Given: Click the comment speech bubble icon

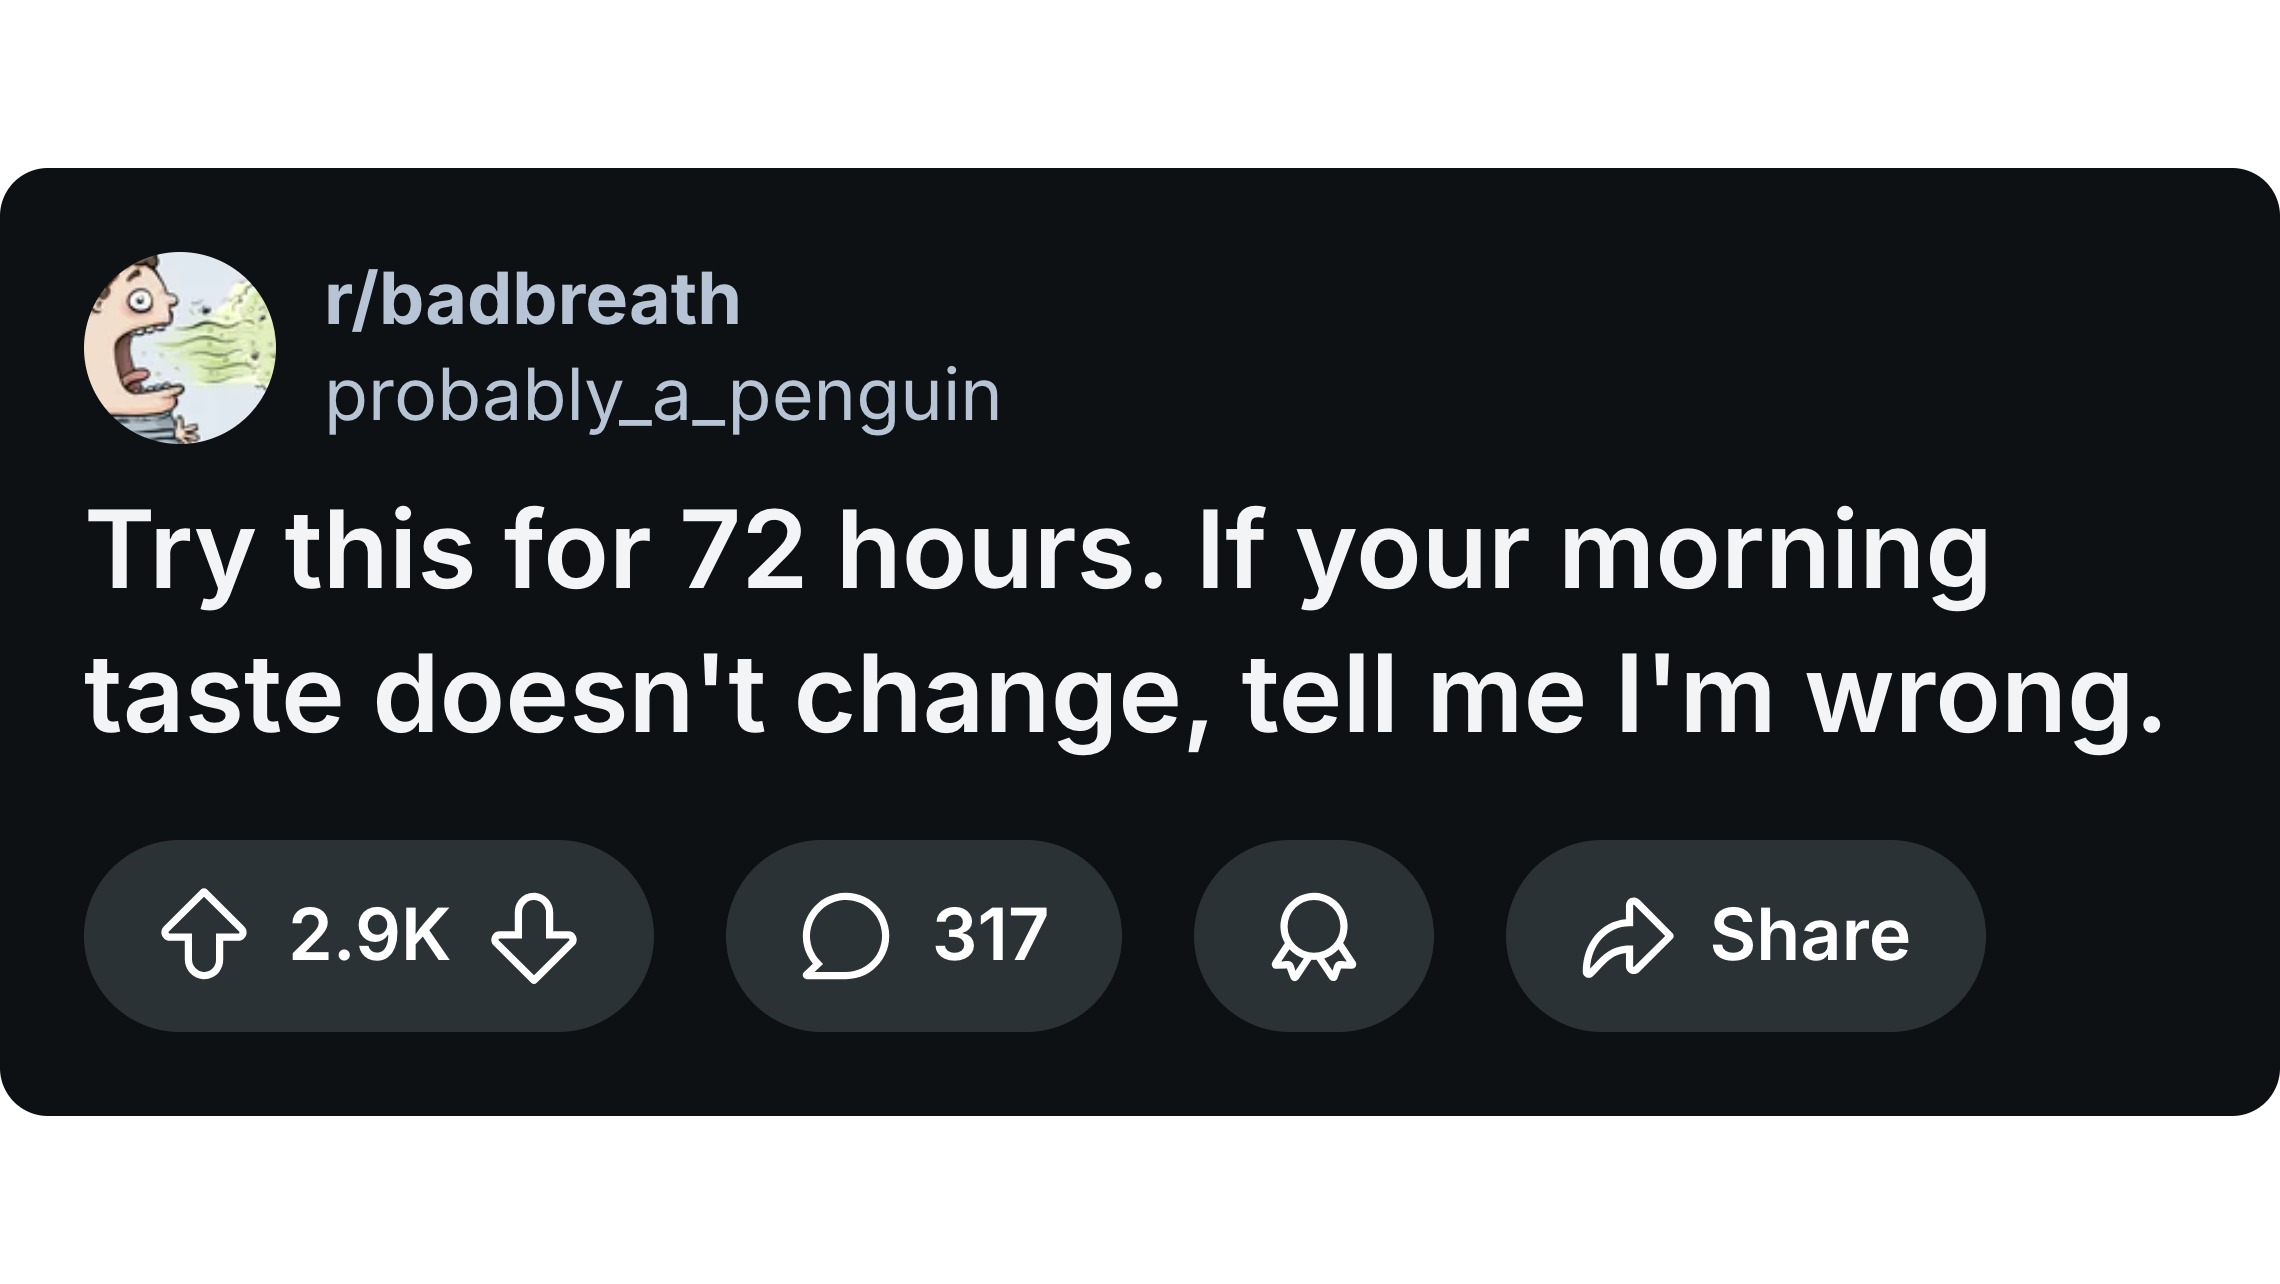Looking at the screenshot, I should pyautogui.click(x=845, y=936).
